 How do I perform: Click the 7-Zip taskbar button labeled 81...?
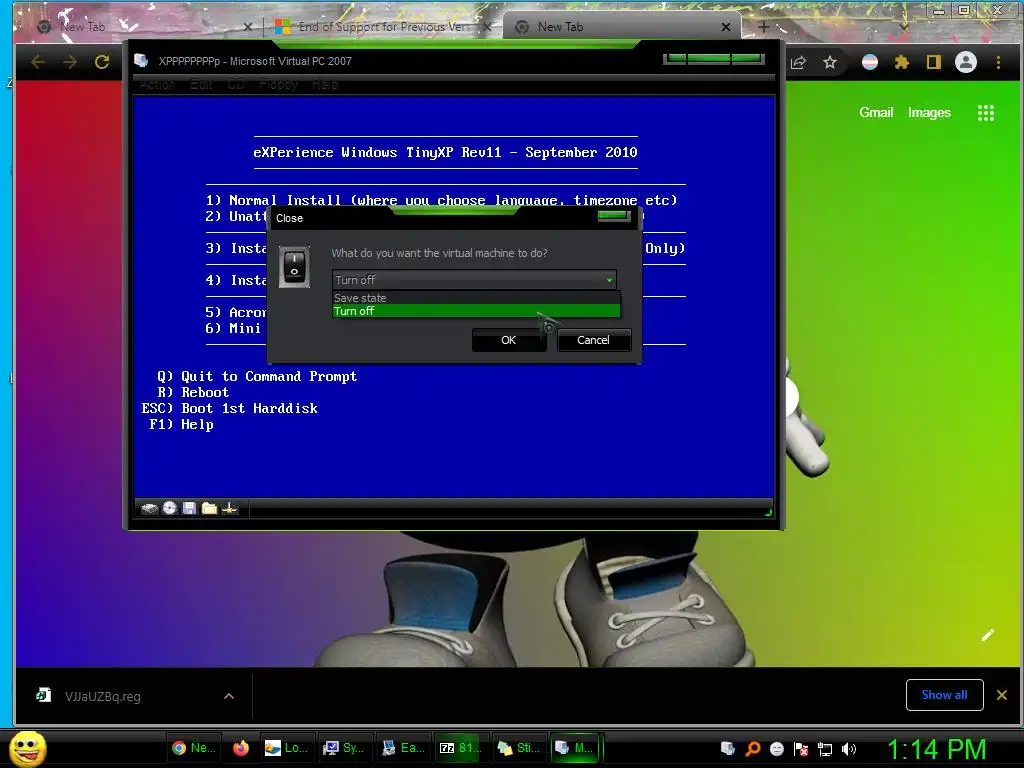460,748
